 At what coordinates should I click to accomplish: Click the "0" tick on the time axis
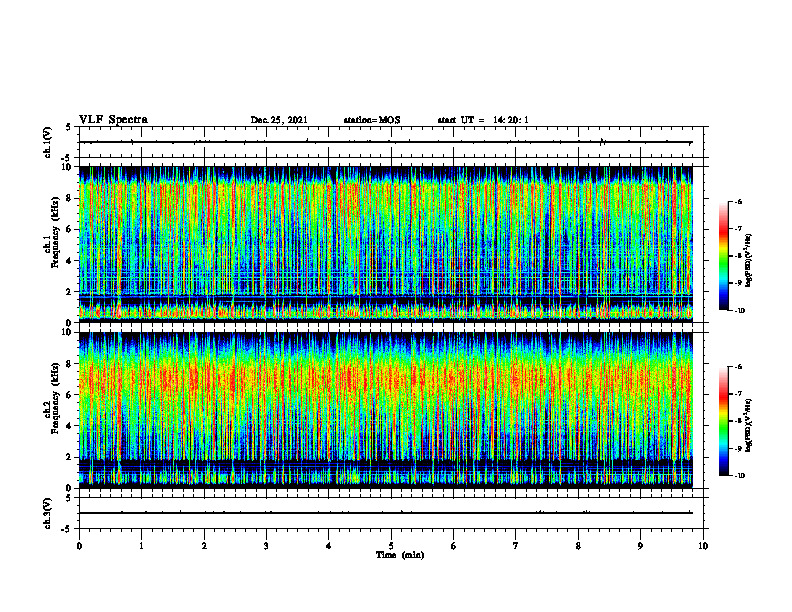coord(79,546)
